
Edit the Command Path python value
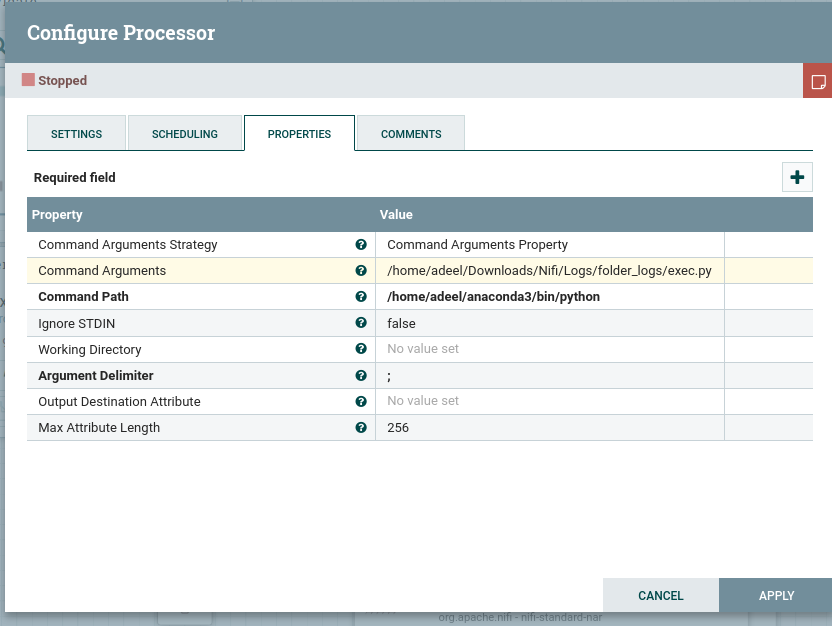point(549,297)
